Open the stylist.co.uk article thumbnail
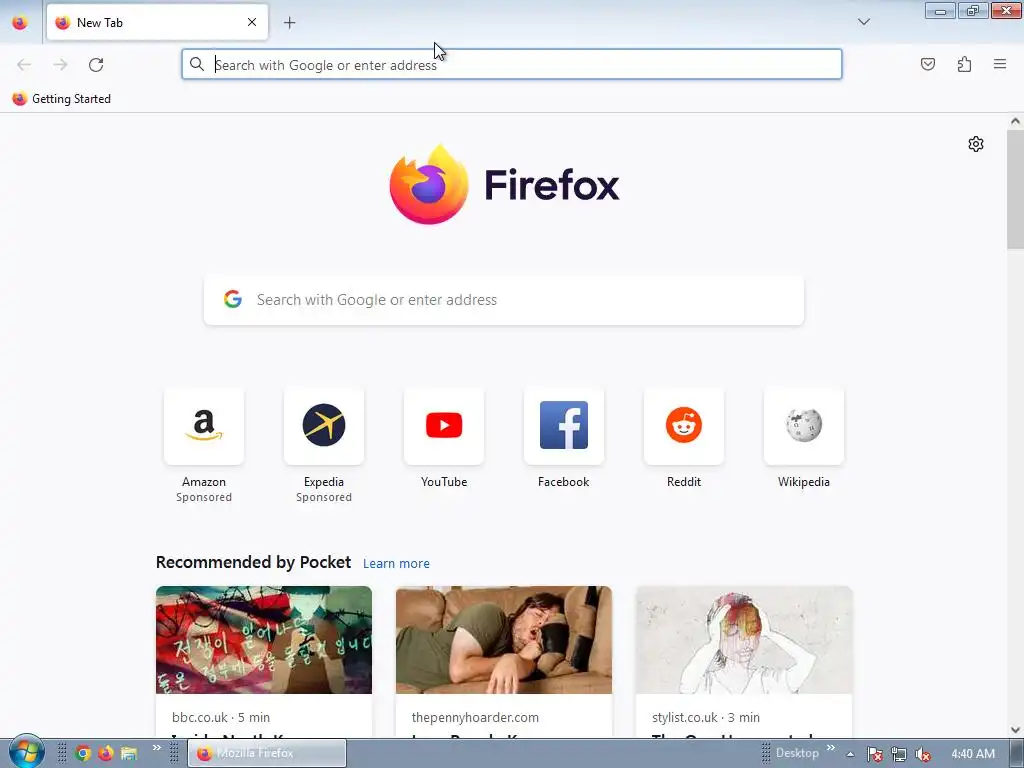Viewport: 1024px width, 768px height. pos(744,640)
